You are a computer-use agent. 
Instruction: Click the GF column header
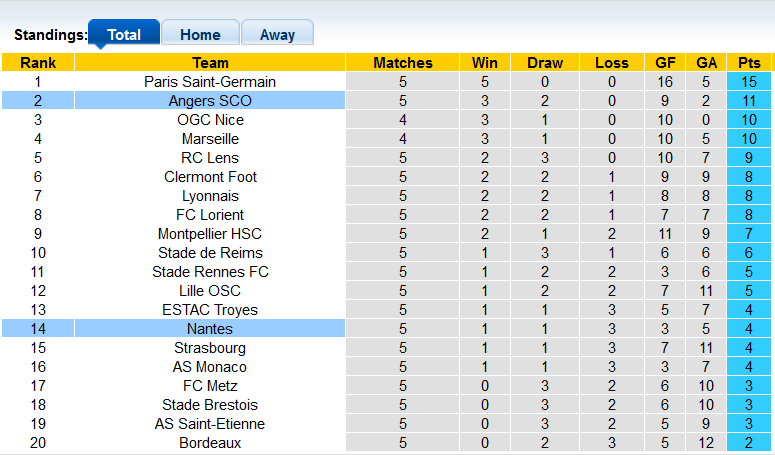tap(666, 63)
